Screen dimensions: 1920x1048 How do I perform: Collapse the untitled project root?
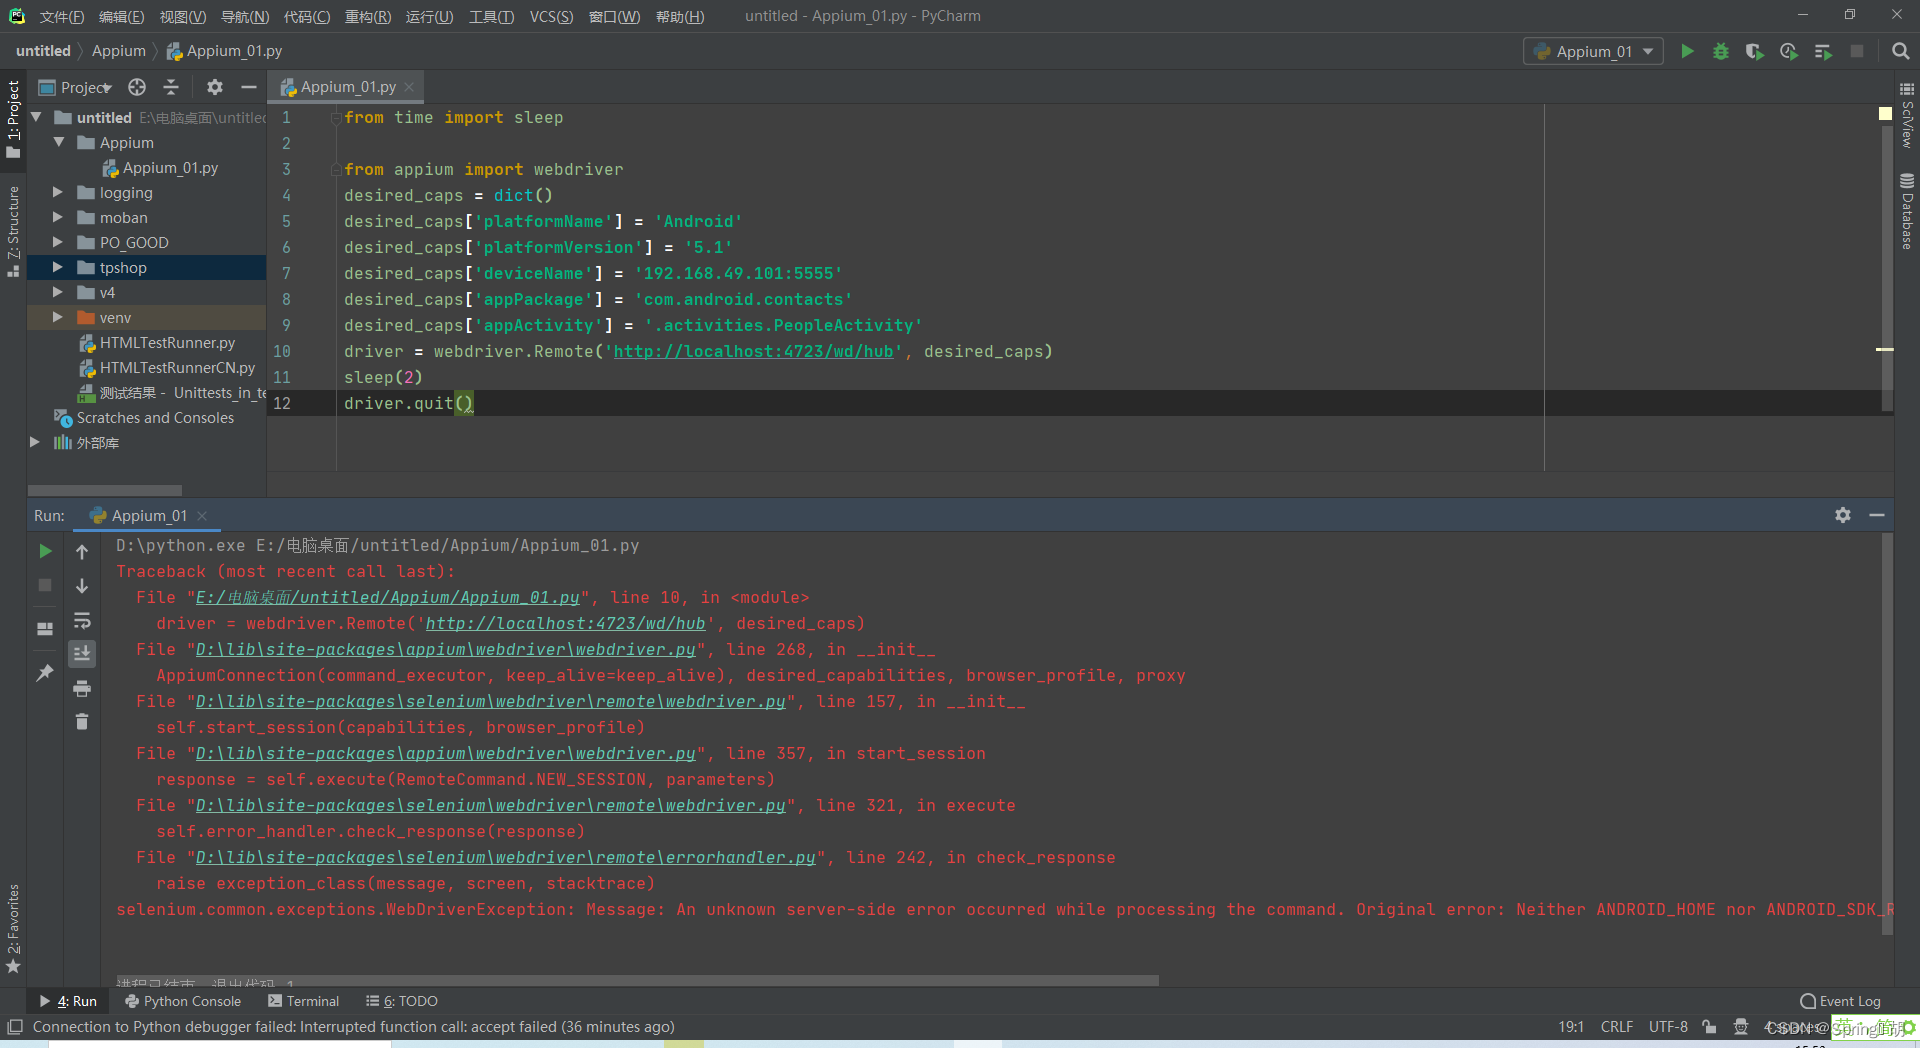[x=37, y=117]
